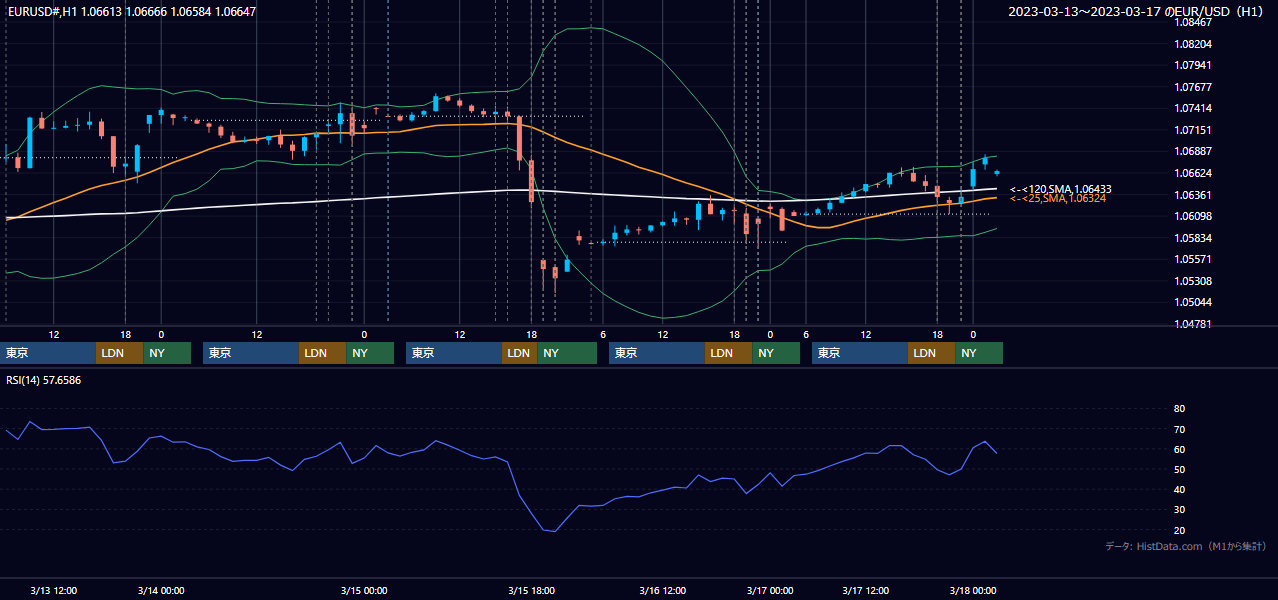
Task: Pick the 1.07151 price axis value
Action: pos(1193,130)
